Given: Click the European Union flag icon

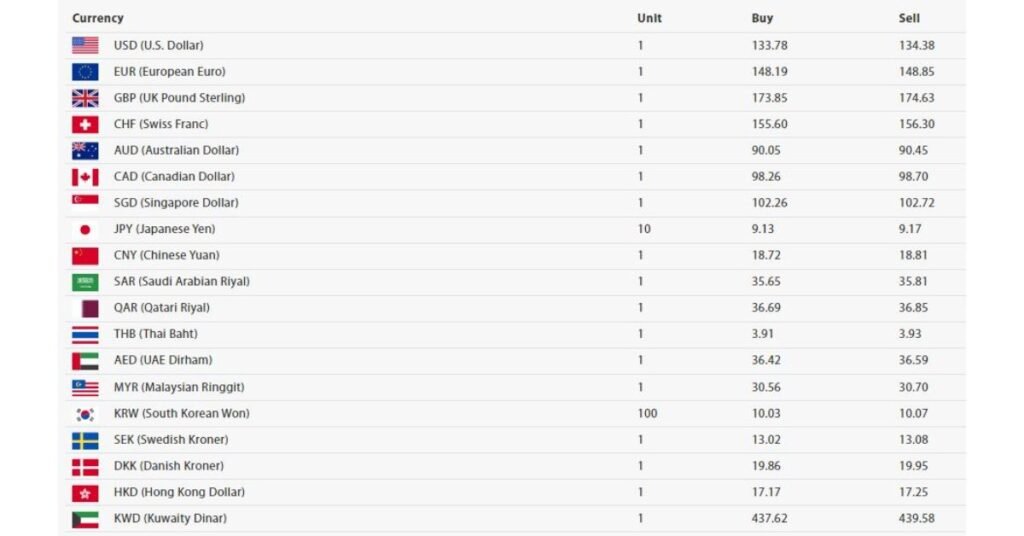Looking at the screenshot, I should click(x=85, y=72).
